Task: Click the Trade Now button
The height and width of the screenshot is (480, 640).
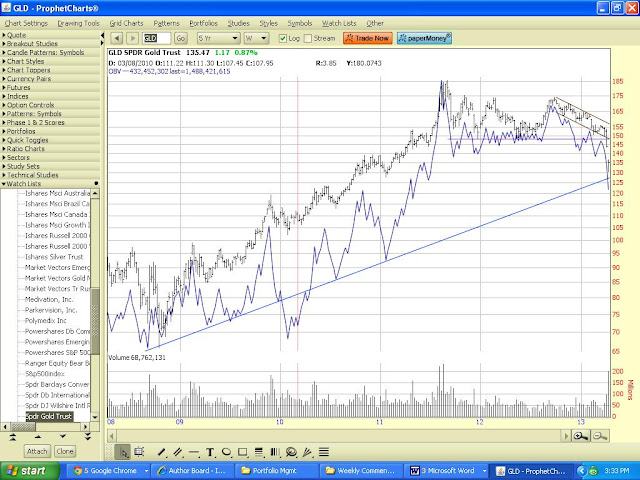Action: point(368,38)
